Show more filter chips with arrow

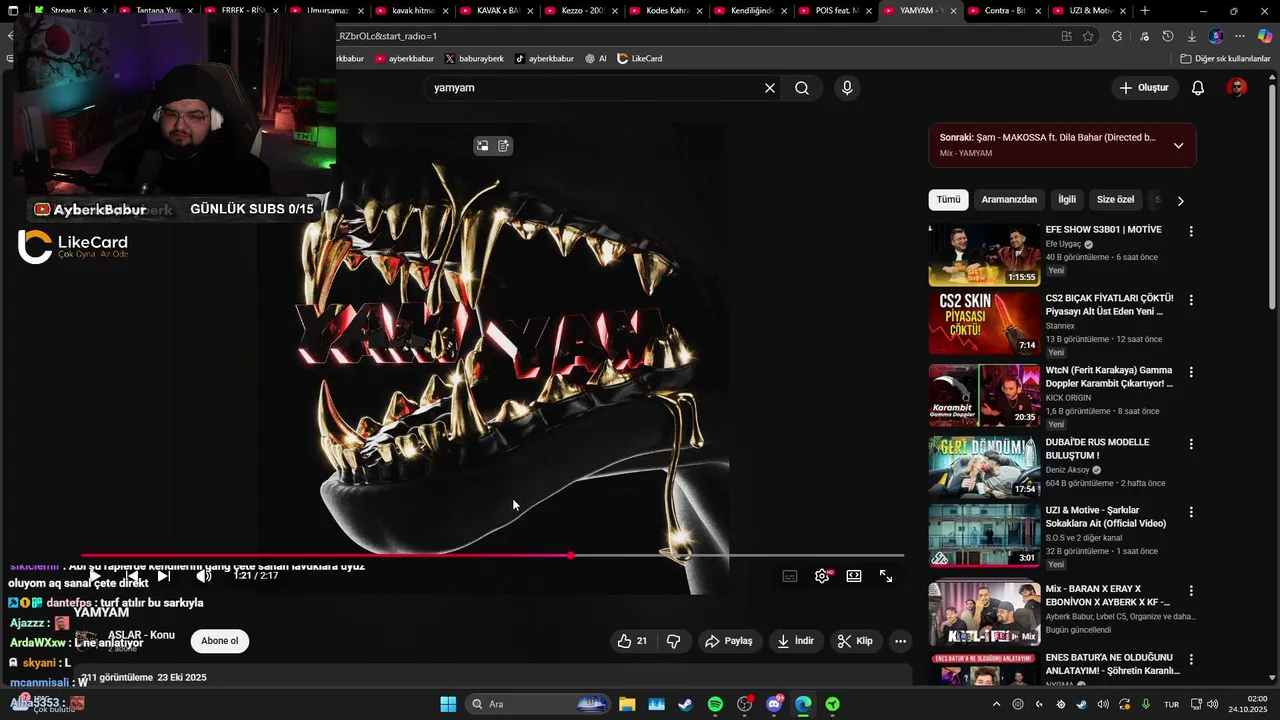tap(1180, 200)
